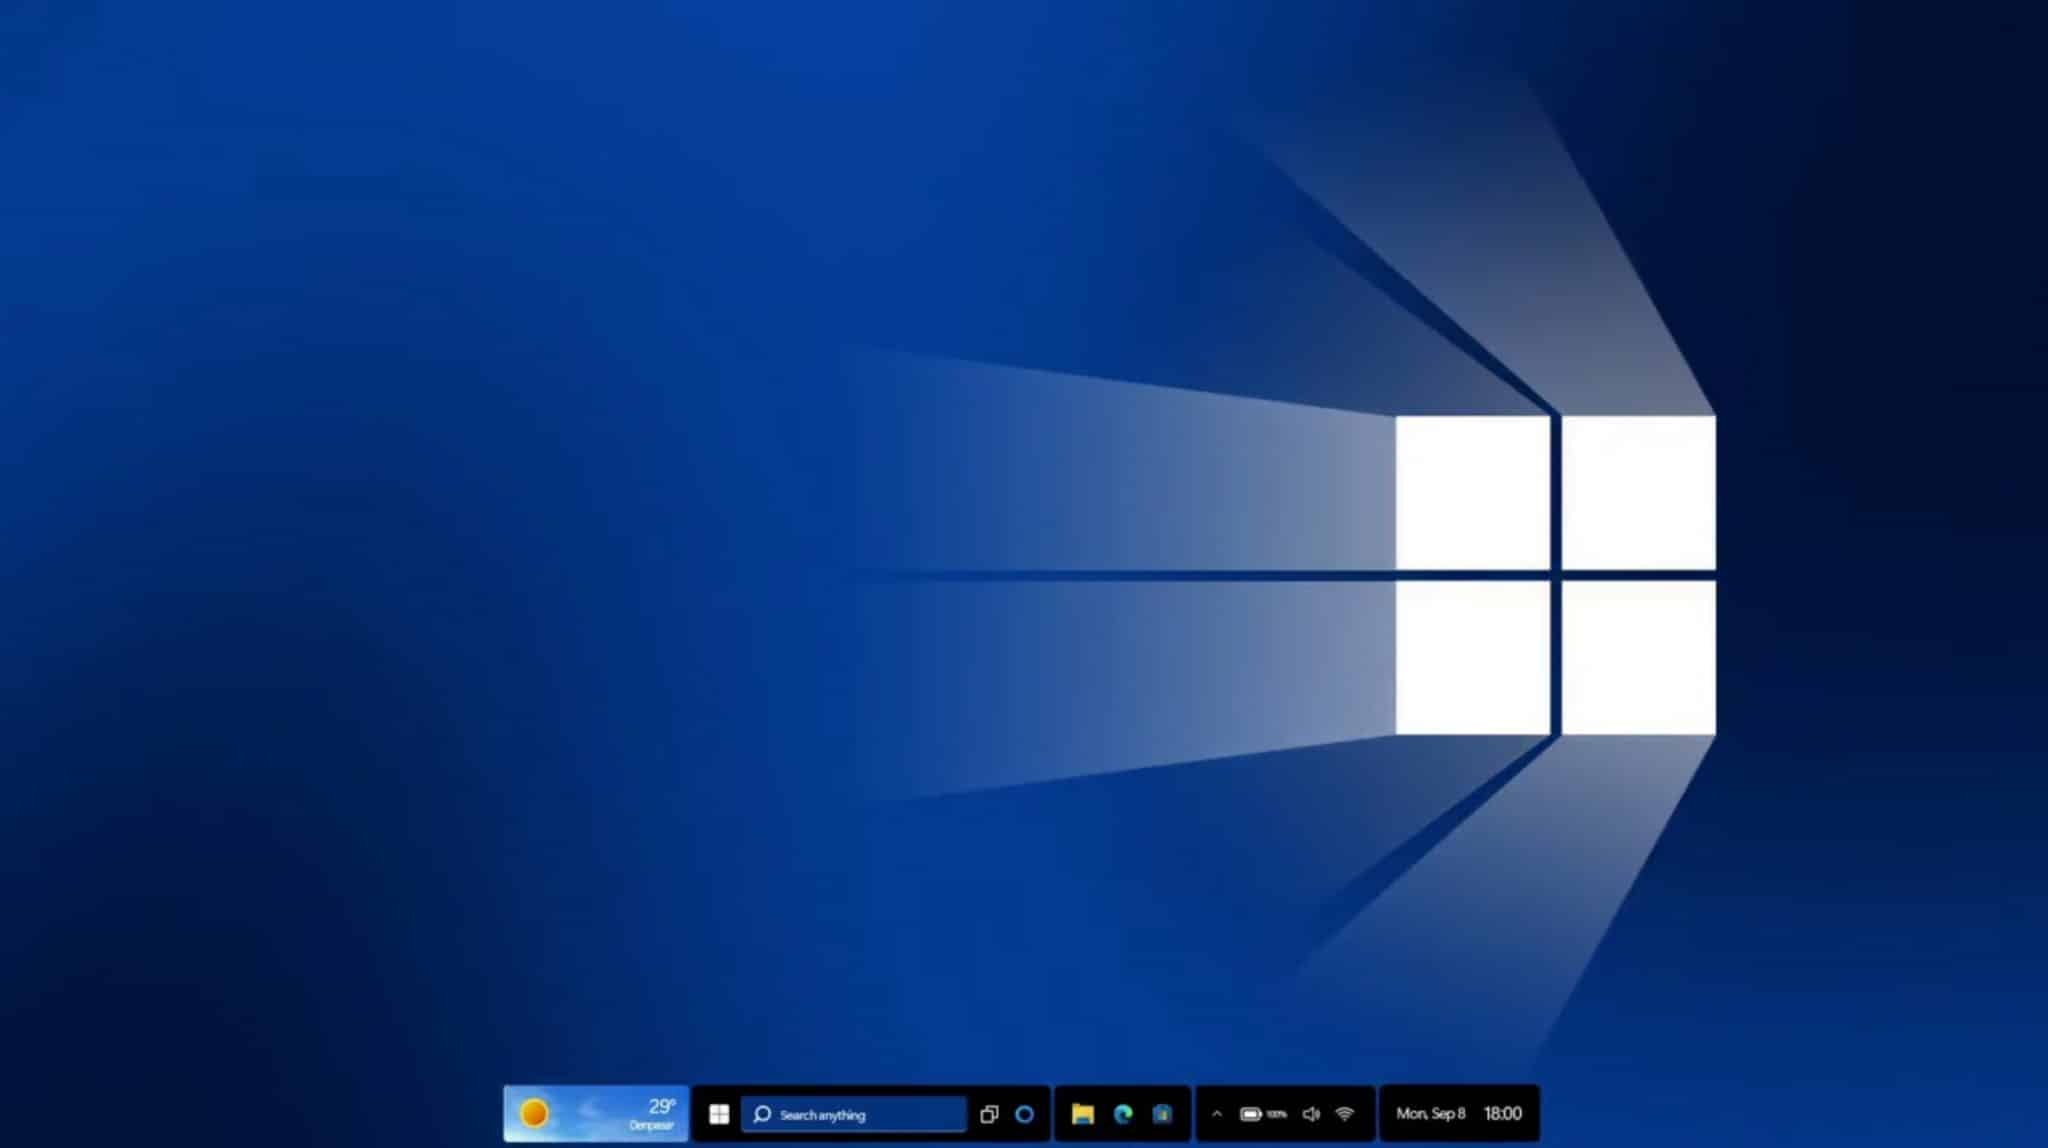The image size is (2048, 1148).
Task: Show the weather flyout for Denpasar
Action: [x=595, y=1113]
